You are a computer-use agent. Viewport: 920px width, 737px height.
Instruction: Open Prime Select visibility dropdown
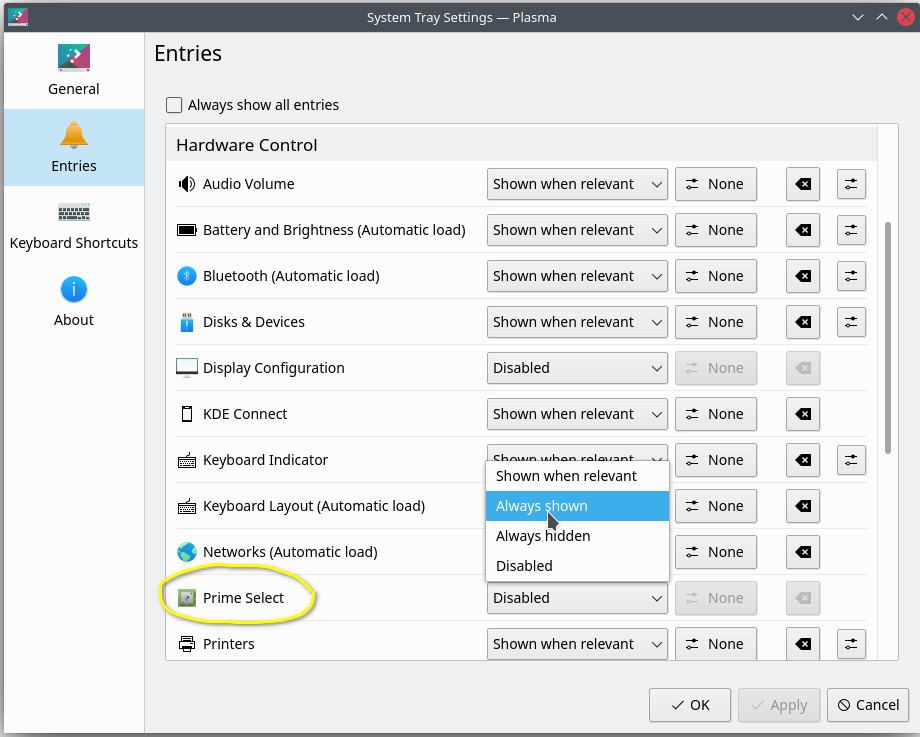coord(577,598)
